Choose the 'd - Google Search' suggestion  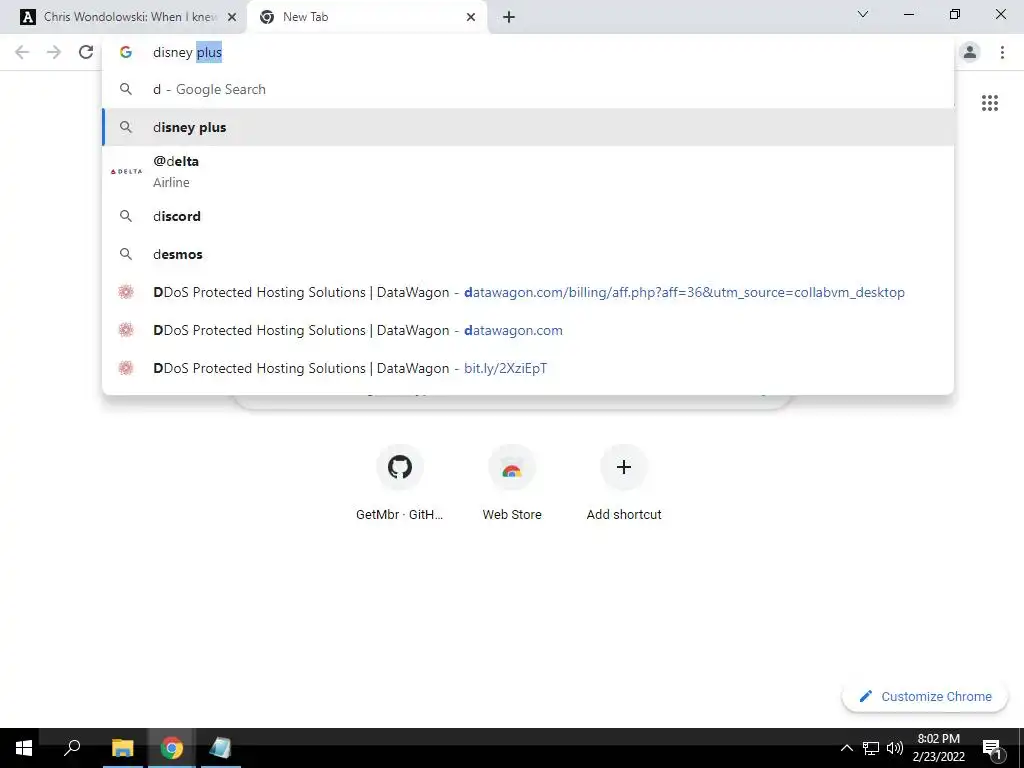pyautogui.click(x=528, y=89)
